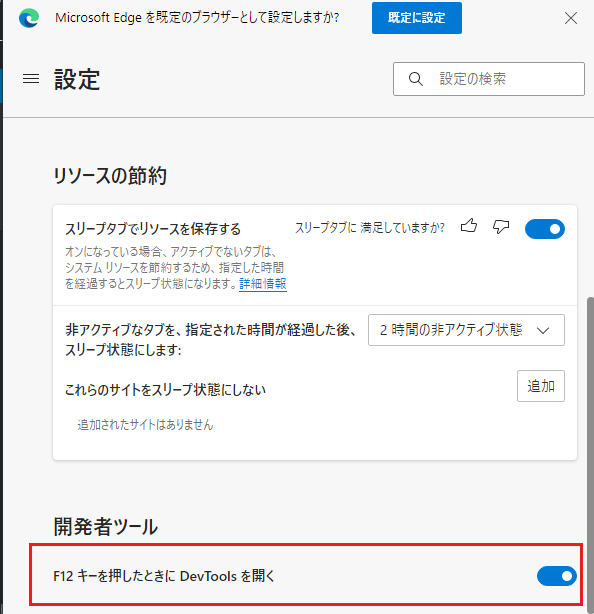Click 追加されたサイトはありません text

[x=145, y=424]
